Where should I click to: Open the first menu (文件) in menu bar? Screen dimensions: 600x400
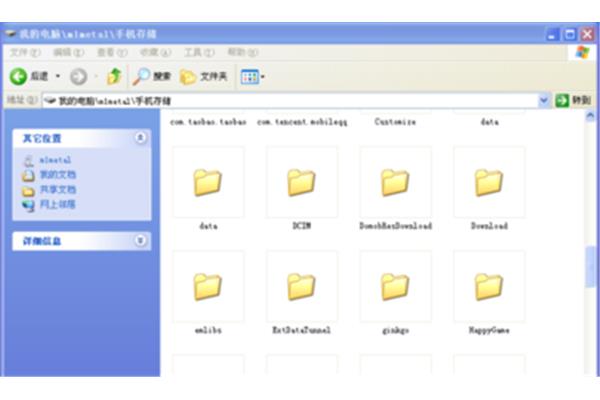(24, 52)
